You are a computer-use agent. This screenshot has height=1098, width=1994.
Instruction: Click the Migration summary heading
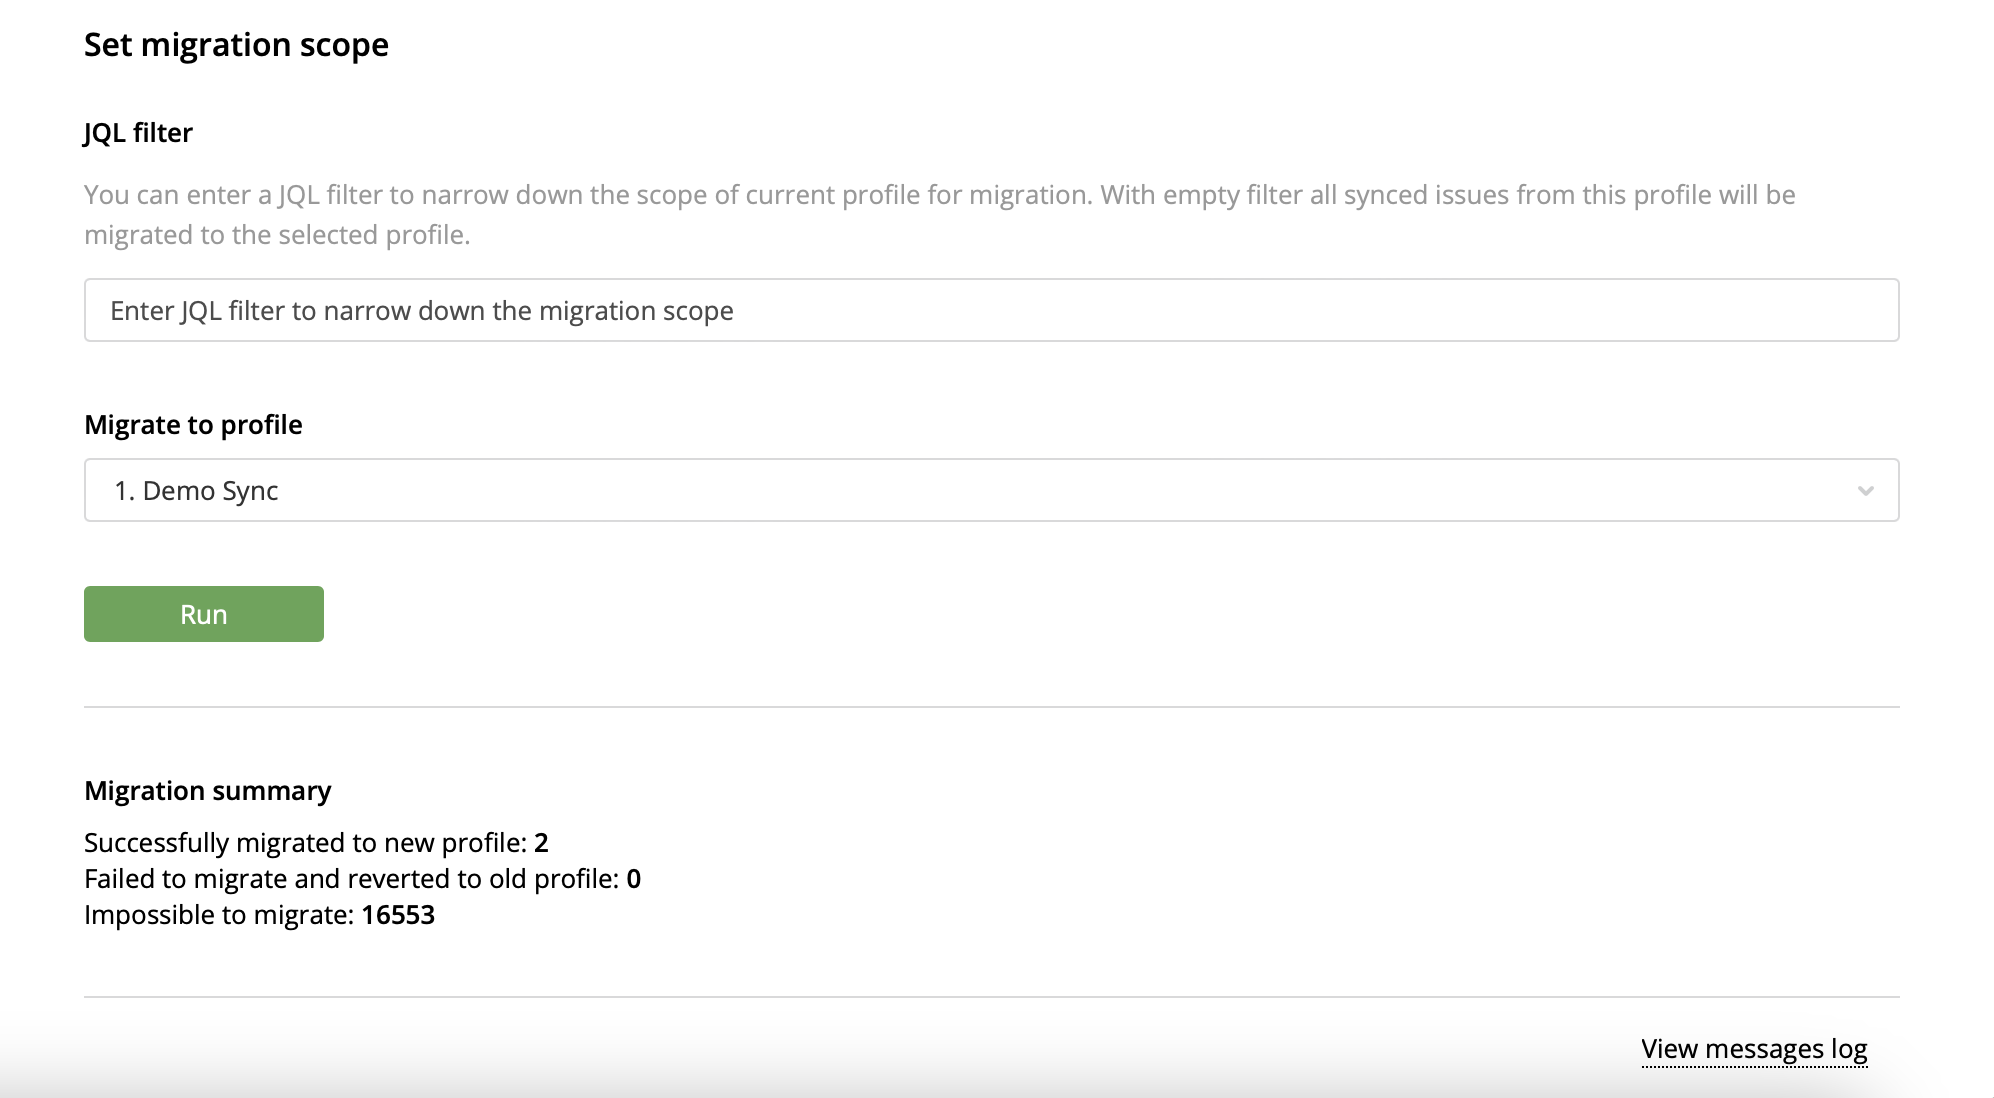[207, 791]
